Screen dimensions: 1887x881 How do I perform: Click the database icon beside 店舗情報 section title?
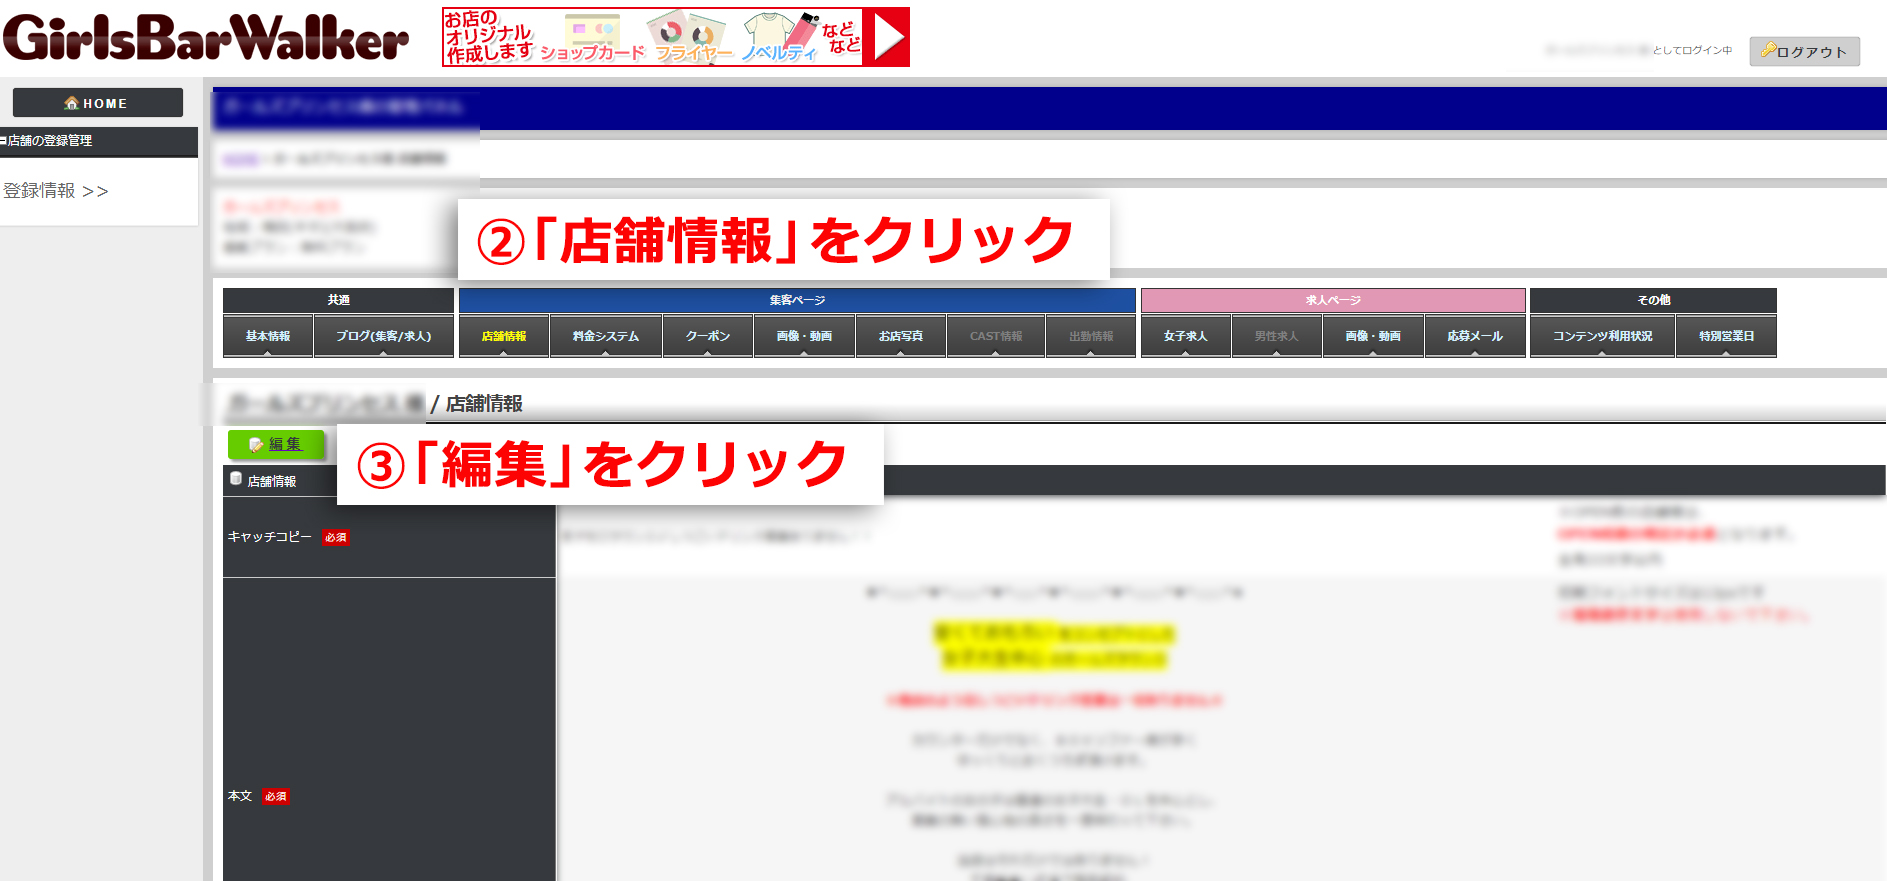236,479
